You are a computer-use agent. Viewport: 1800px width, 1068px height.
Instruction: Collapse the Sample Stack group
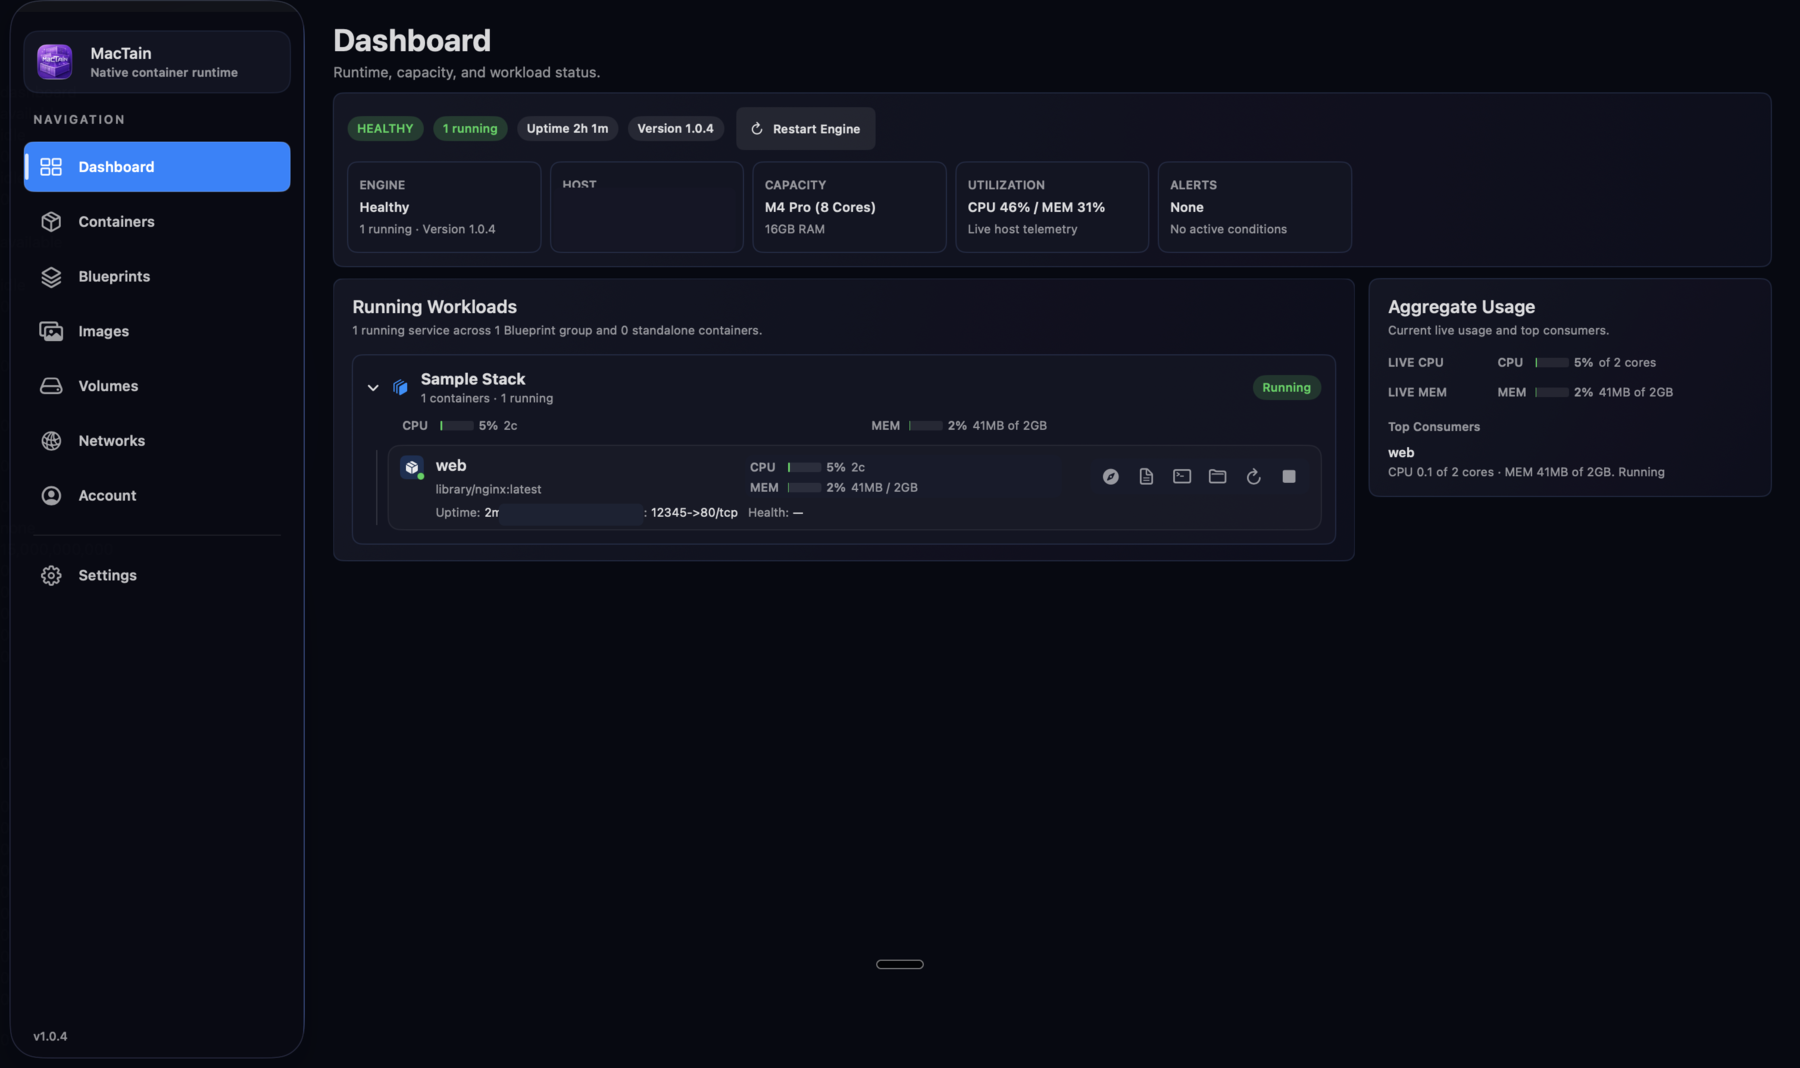(373, 388)
